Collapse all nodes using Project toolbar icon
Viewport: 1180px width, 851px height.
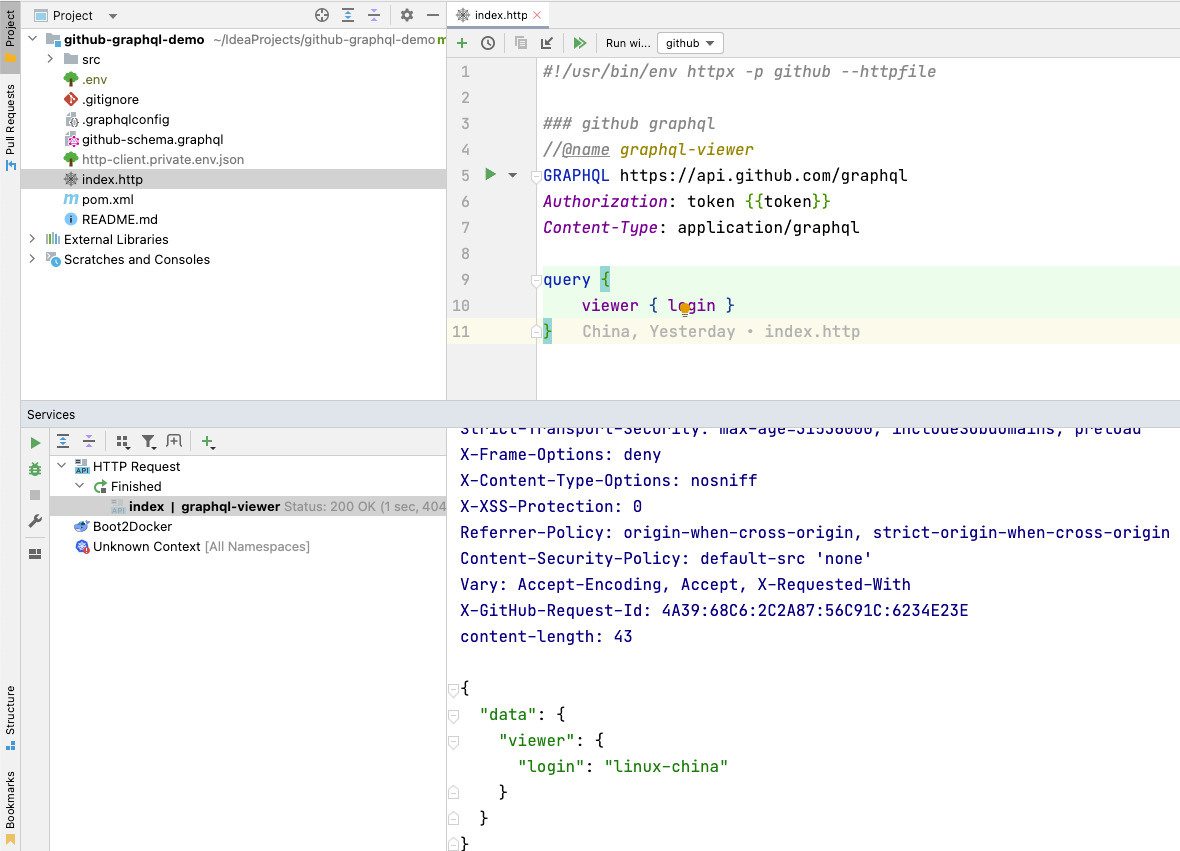(x=374, y=15)
